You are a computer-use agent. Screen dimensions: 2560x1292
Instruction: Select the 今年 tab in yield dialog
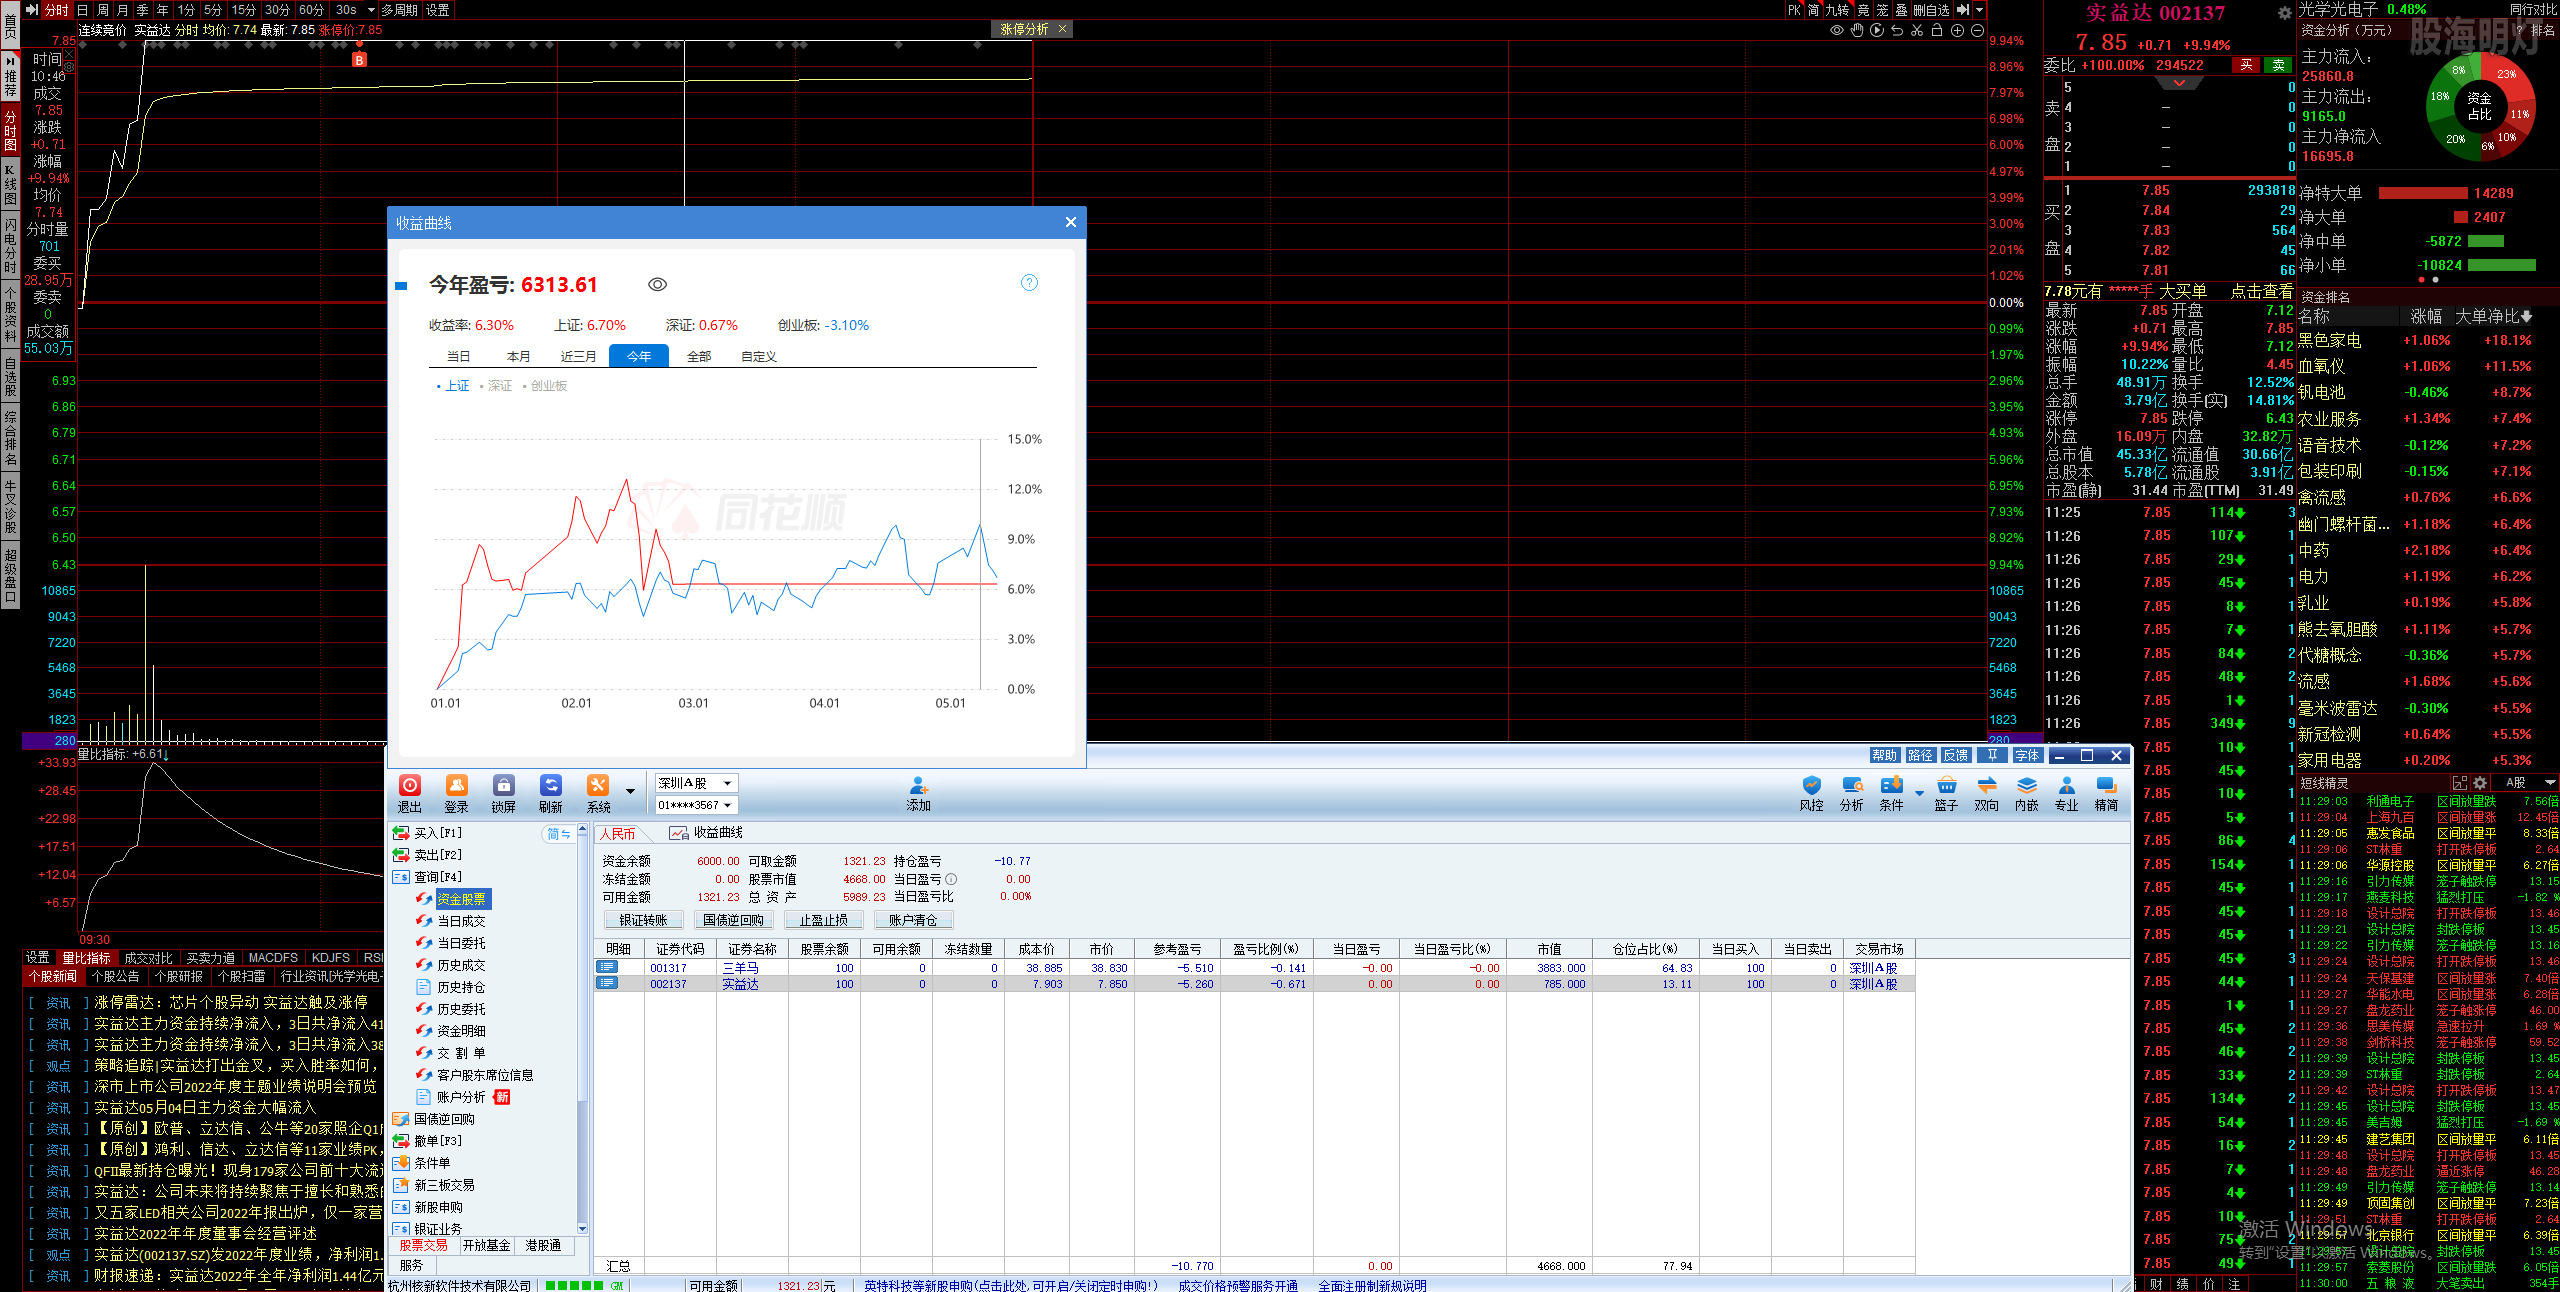click(x=639, y=356)
